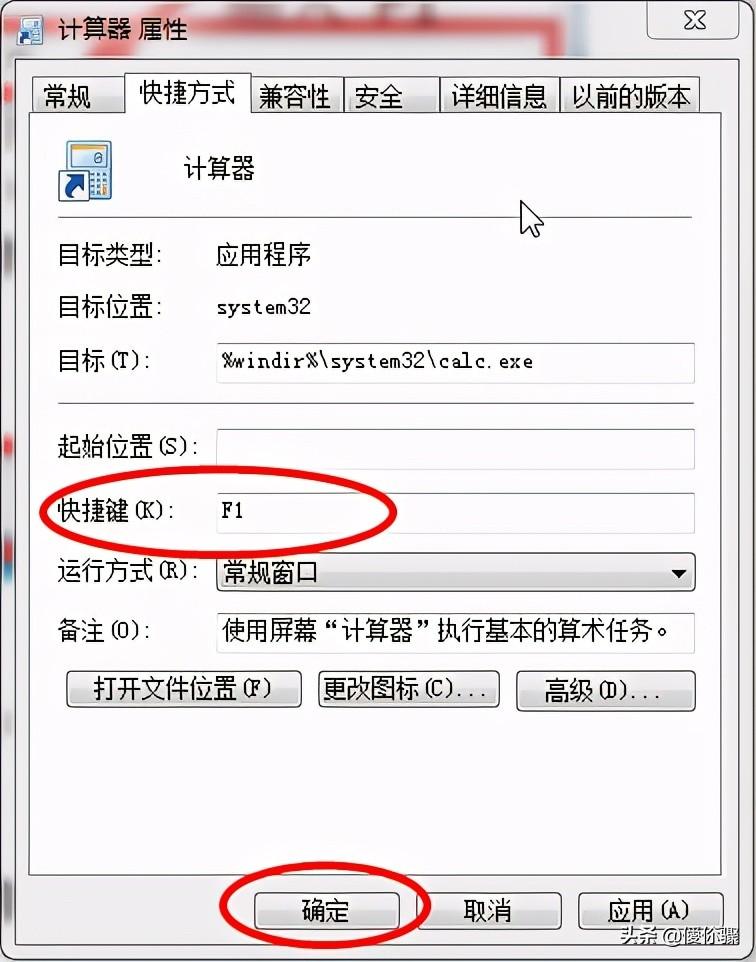The width and height of the screenshot is (756, 962).
Task: Expand the 运行方式 dropdown
Action: pos(455,572)
